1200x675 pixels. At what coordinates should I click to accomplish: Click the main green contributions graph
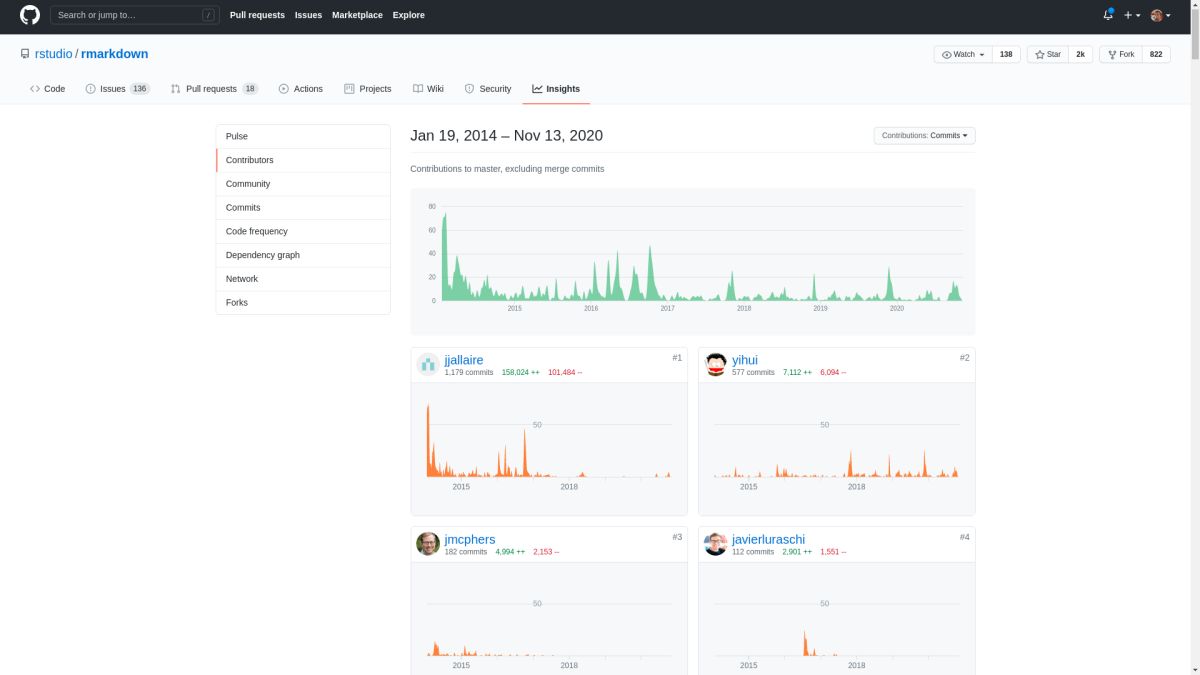point(692,261)
